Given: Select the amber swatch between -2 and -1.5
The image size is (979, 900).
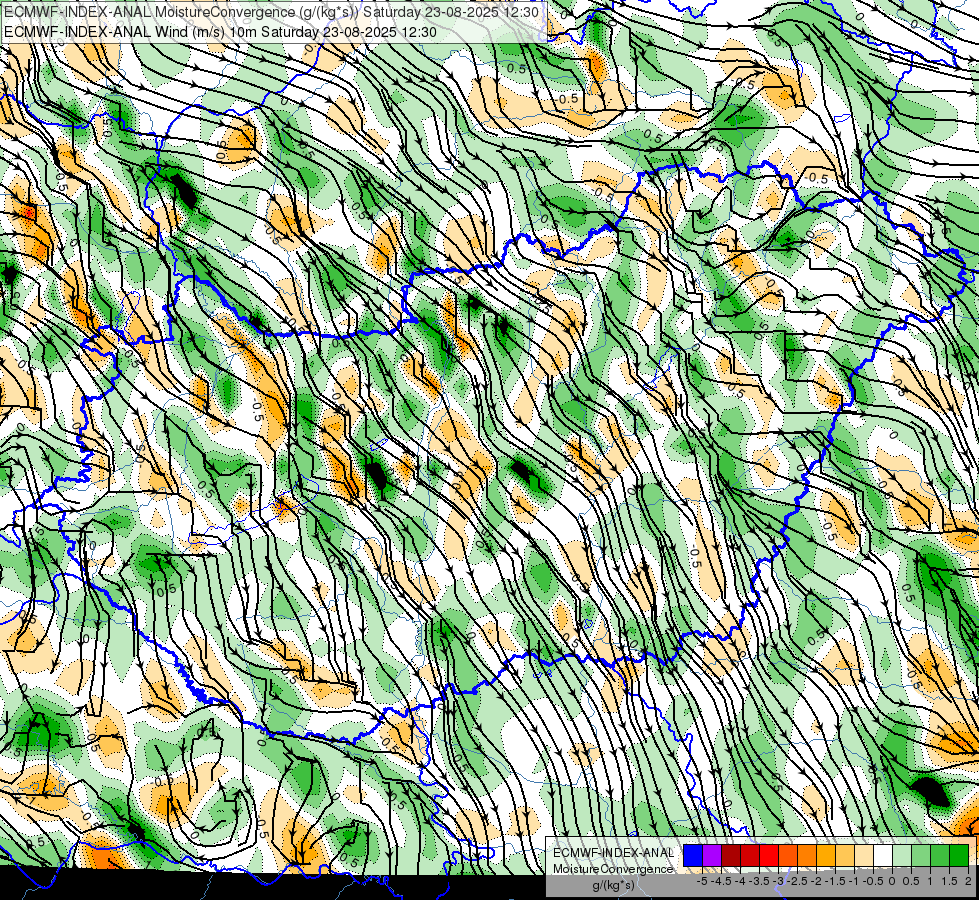Looking at the screenshot, I should click(826, 856).
